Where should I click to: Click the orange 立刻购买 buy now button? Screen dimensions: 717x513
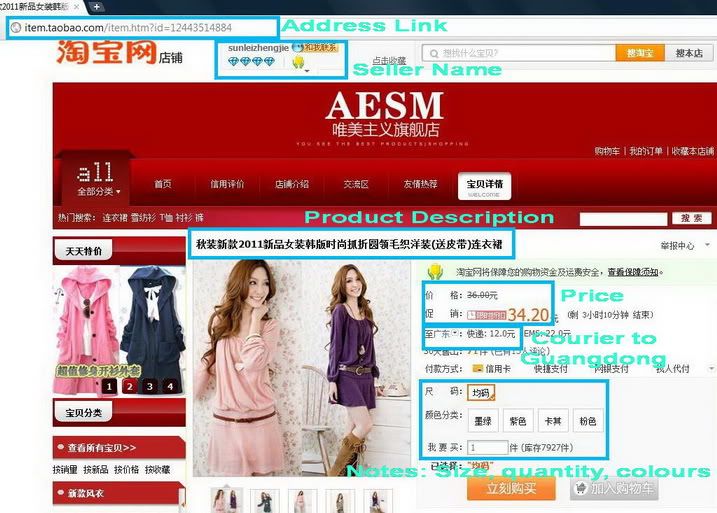pos(511,489)
